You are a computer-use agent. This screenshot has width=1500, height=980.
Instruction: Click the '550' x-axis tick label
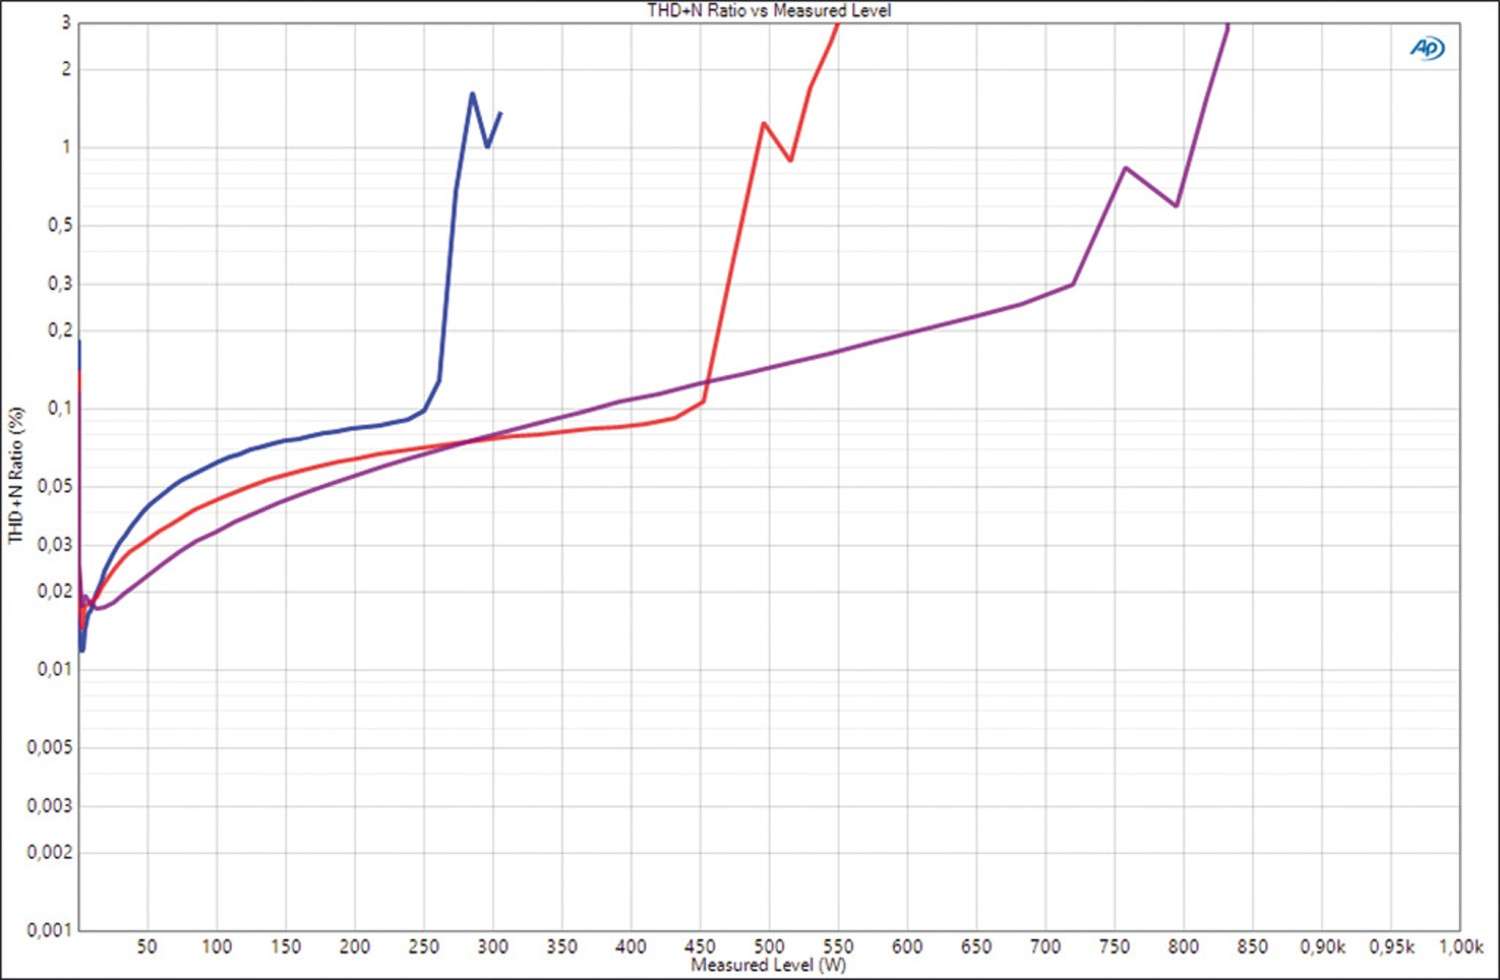838,946
